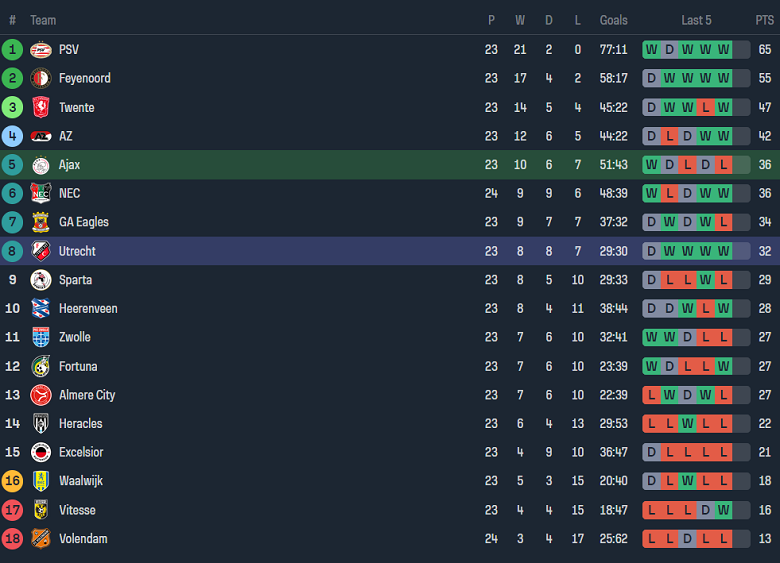The height and width of the screenshot is (563, 780).
Task: Click the Fortuna club crest icon
Action: tap(41, 366)
